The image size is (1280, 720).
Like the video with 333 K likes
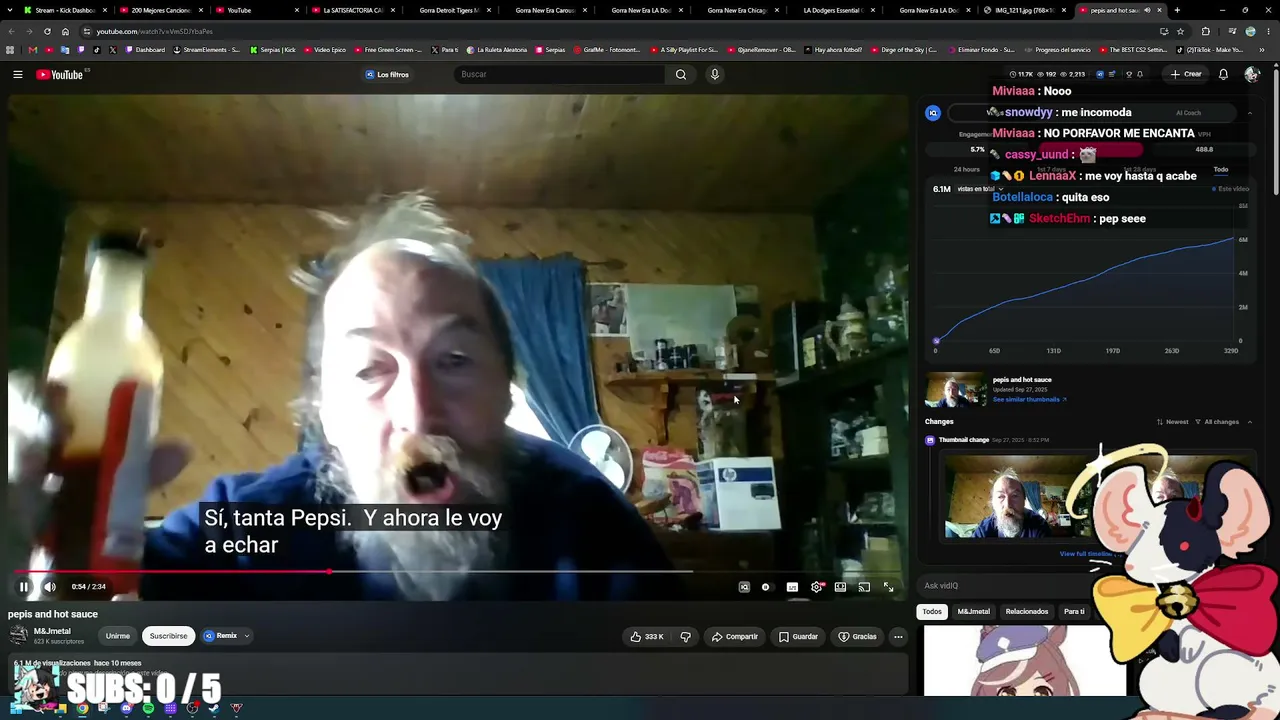point(646,636)
